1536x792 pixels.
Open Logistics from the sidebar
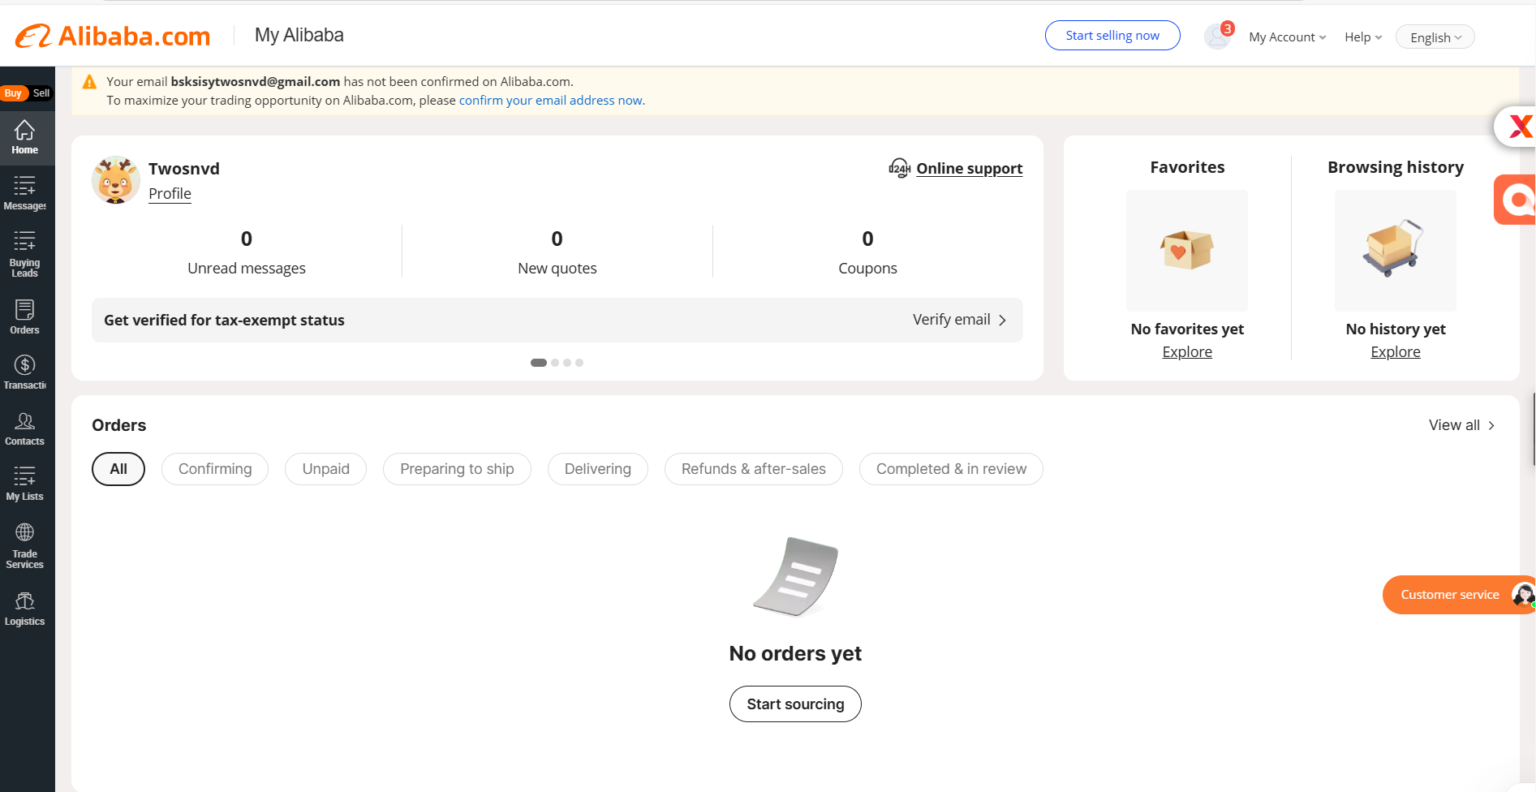(x=26, y=606)
